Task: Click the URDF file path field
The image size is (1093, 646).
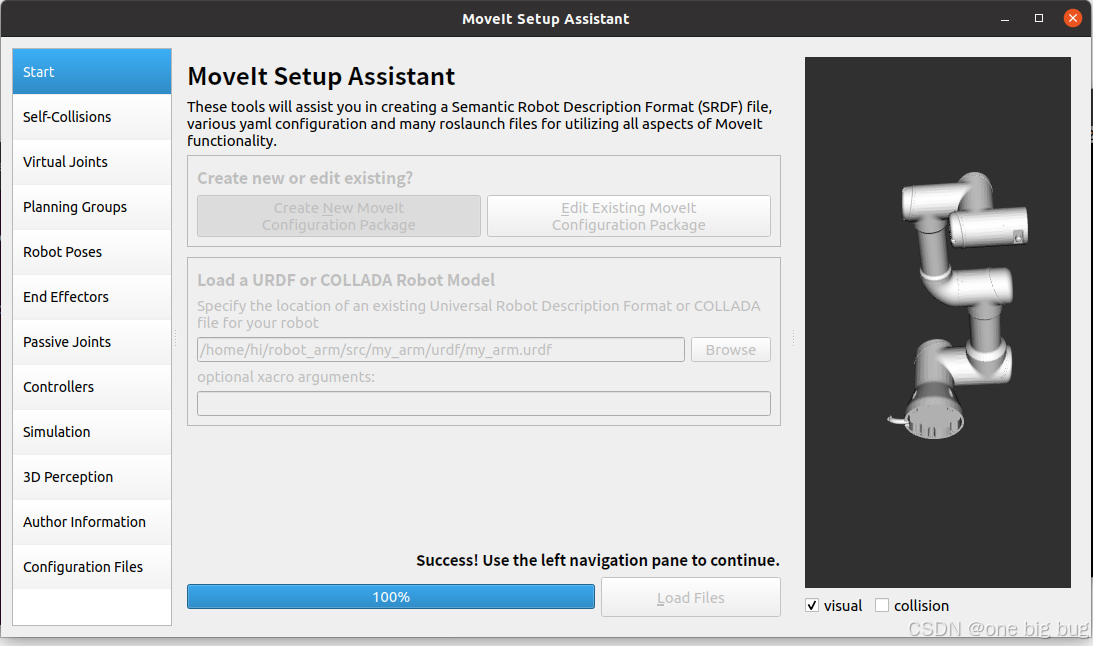Action: pos(441,350)
